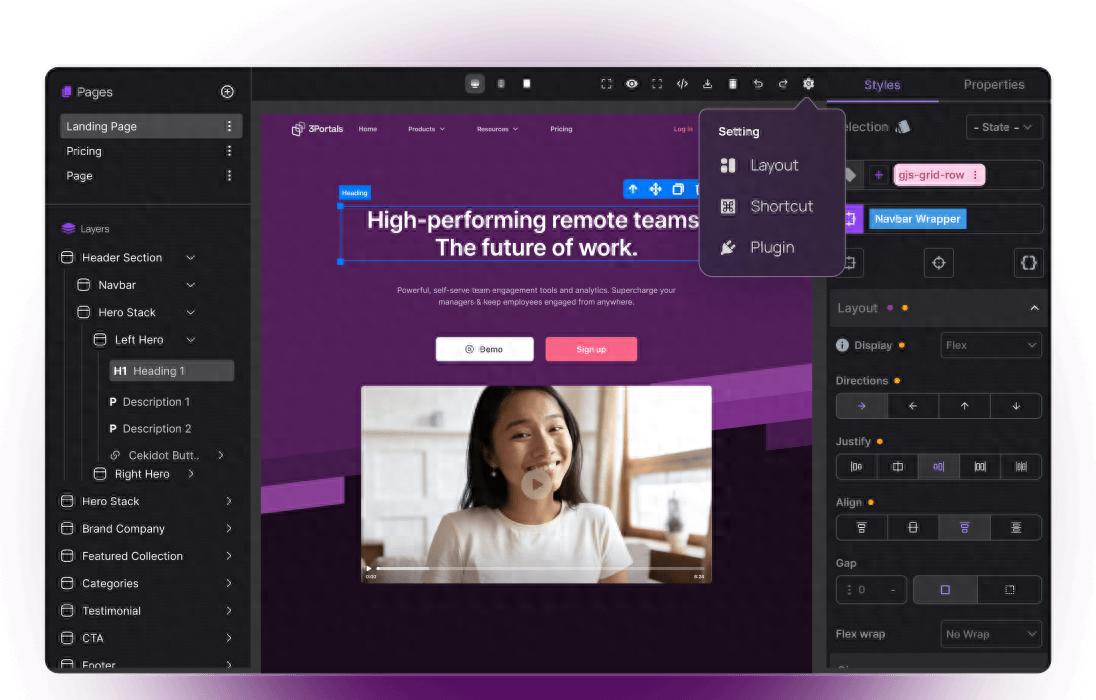
Task: Click the settings gear icon
Action: [809, 84]
